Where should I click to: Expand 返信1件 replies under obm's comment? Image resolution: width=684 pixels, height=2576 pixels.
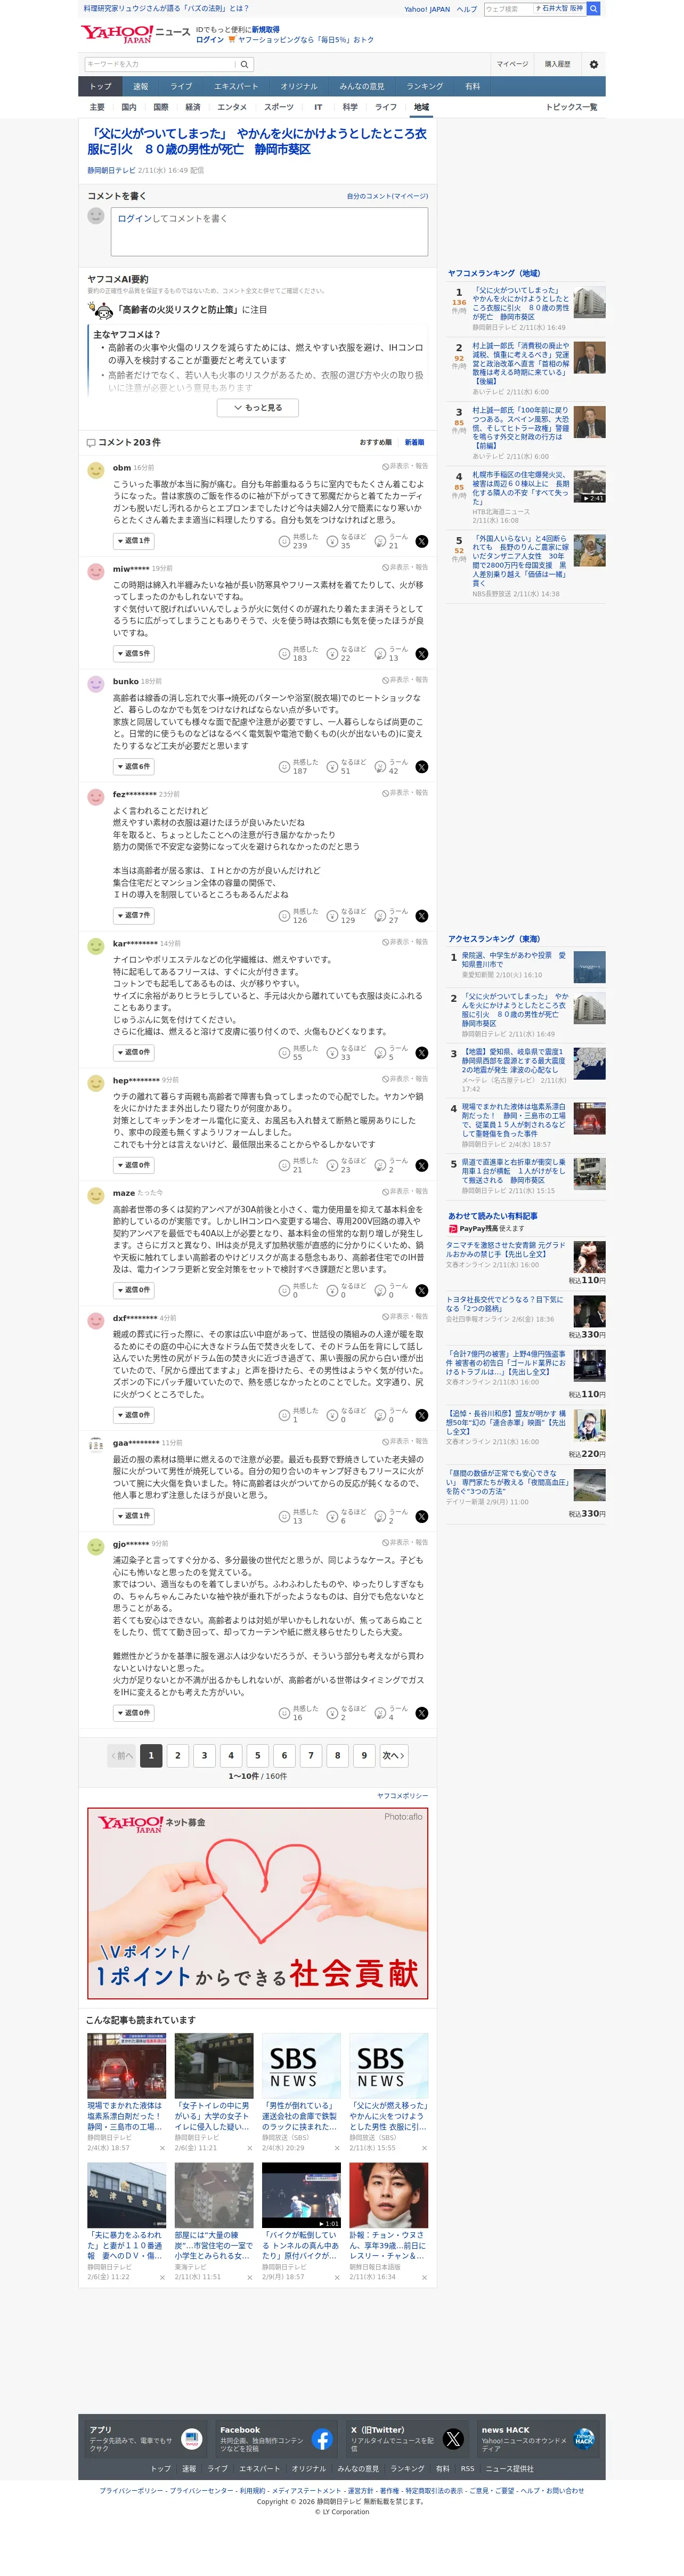(x=133, y=541)
